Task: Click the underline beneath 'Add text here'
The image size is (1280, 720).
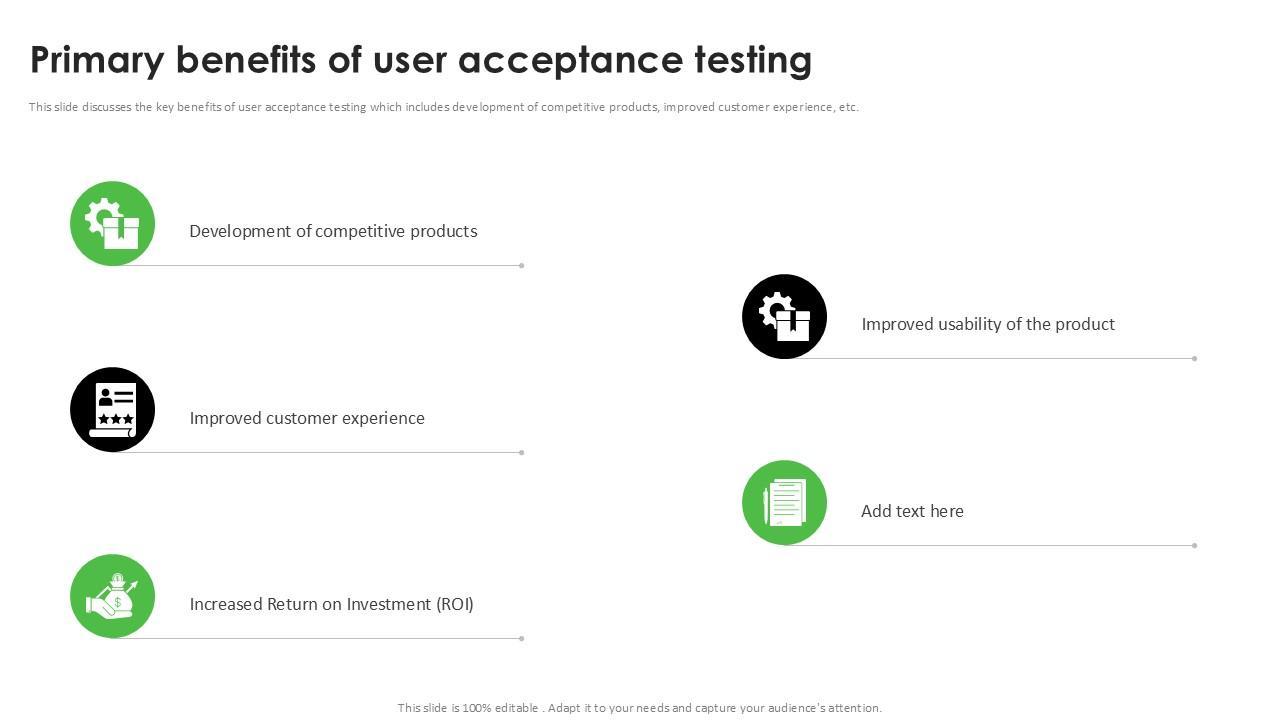Action: click(x=1000, y=546)
